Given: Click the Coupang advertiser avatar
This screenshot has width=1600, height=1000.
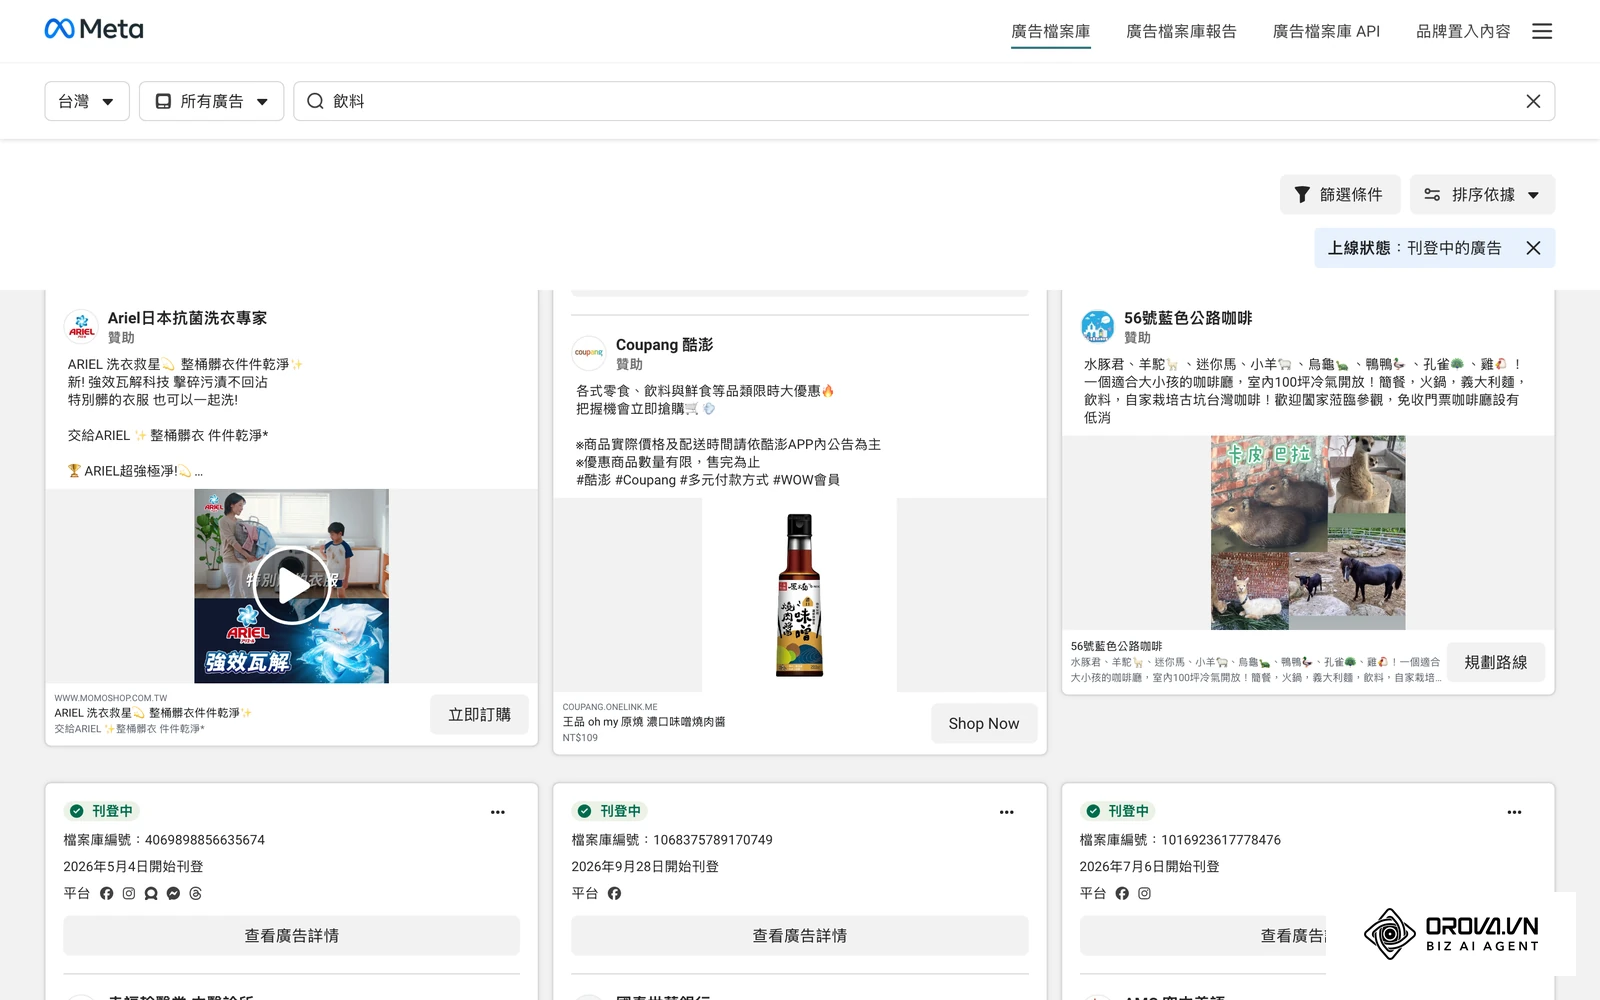Looking at the screenshot, I should click(x=589, y=353).
